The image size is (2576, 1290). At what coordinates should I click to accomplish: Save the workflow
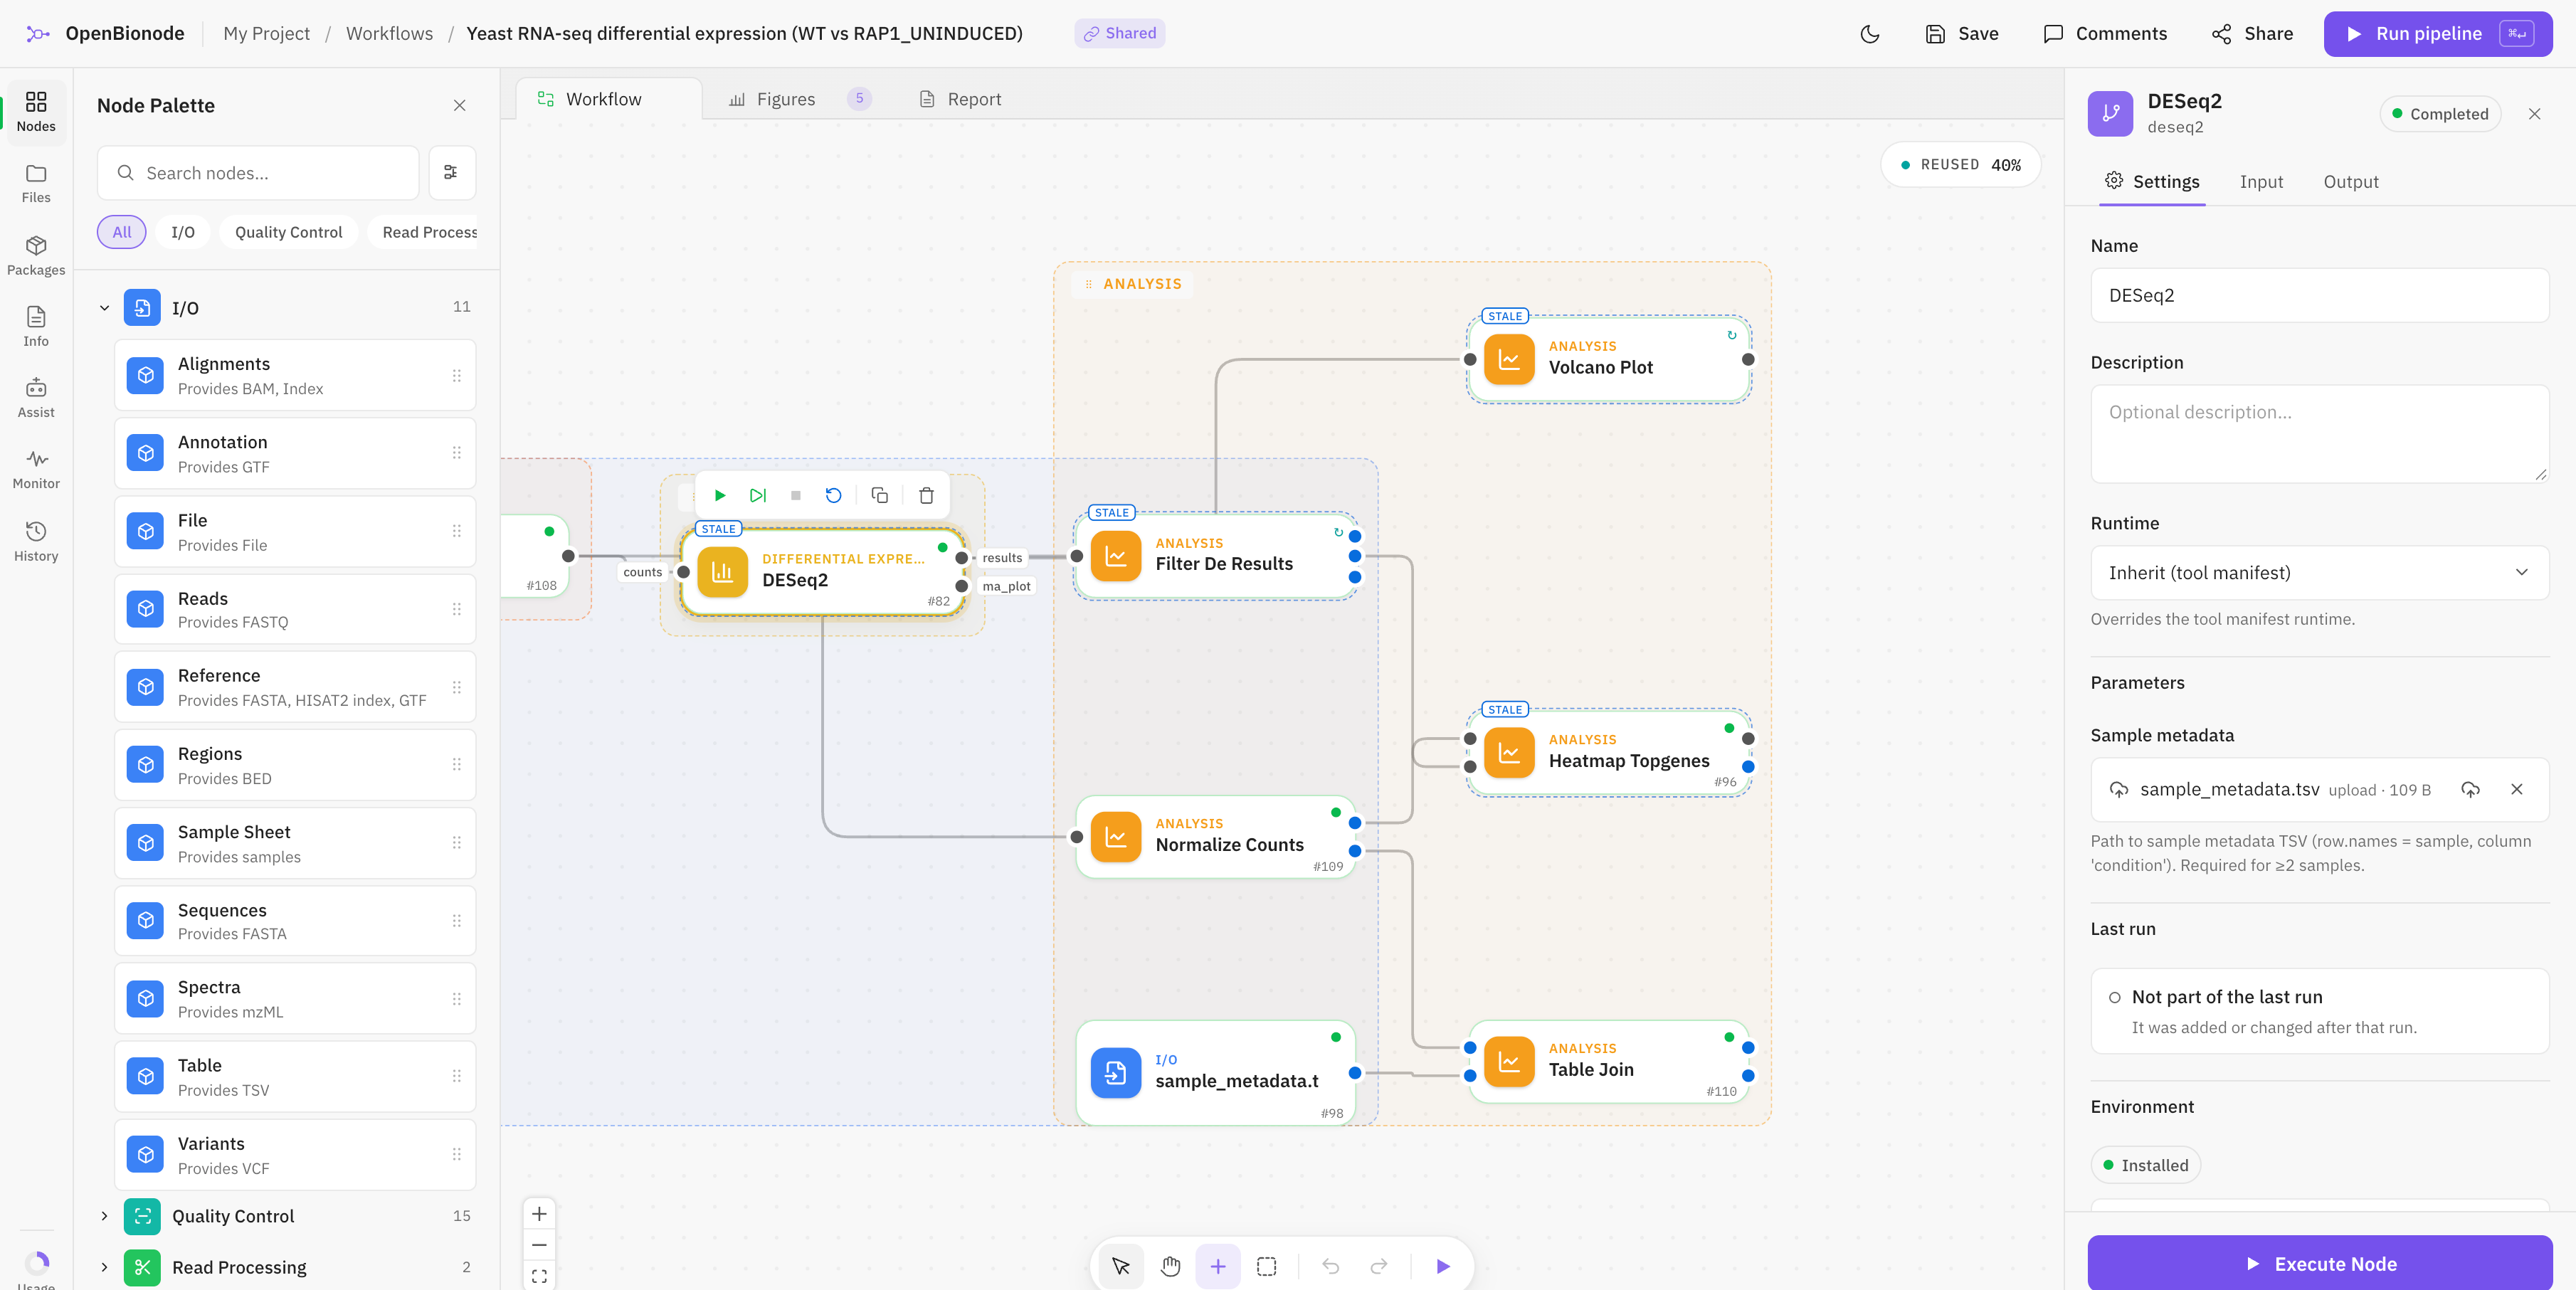pos(1961,34)
